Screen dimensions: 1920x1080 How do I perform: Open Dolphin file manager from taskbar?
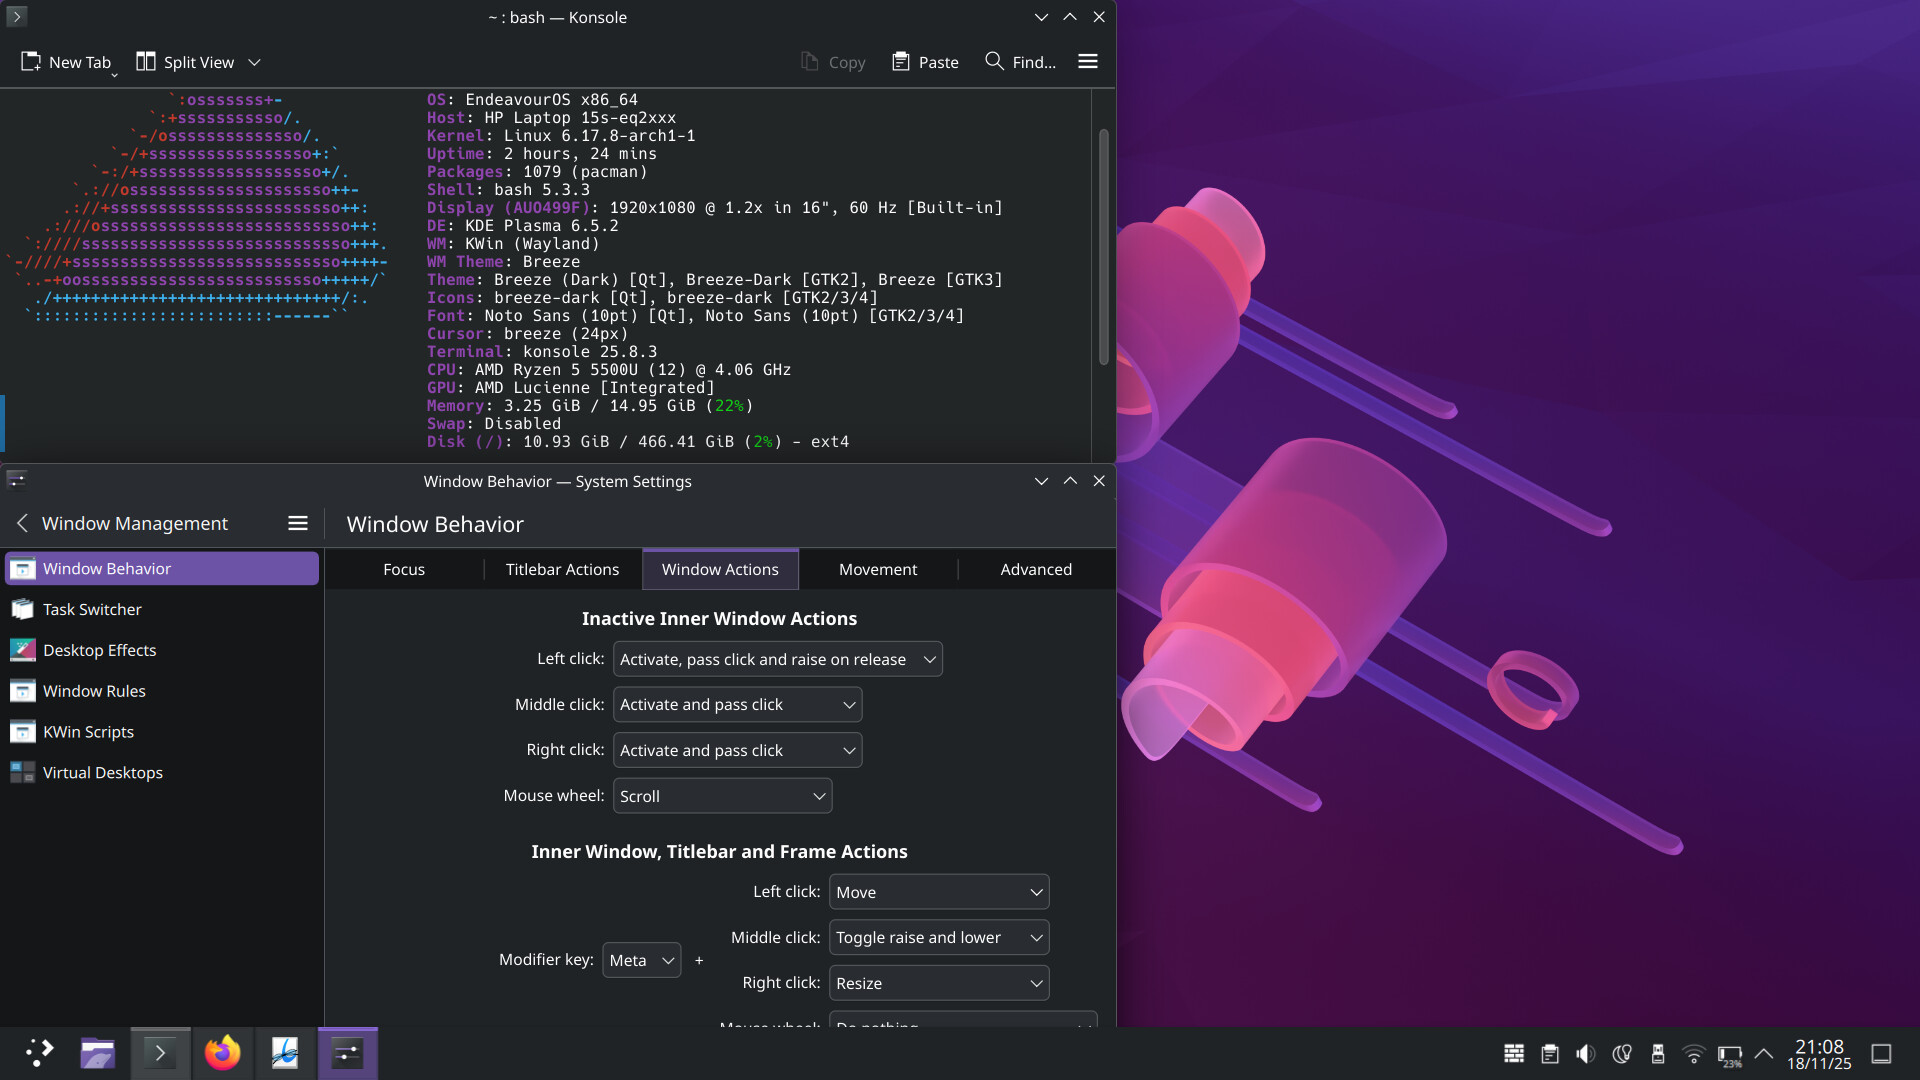point(97,1053)
